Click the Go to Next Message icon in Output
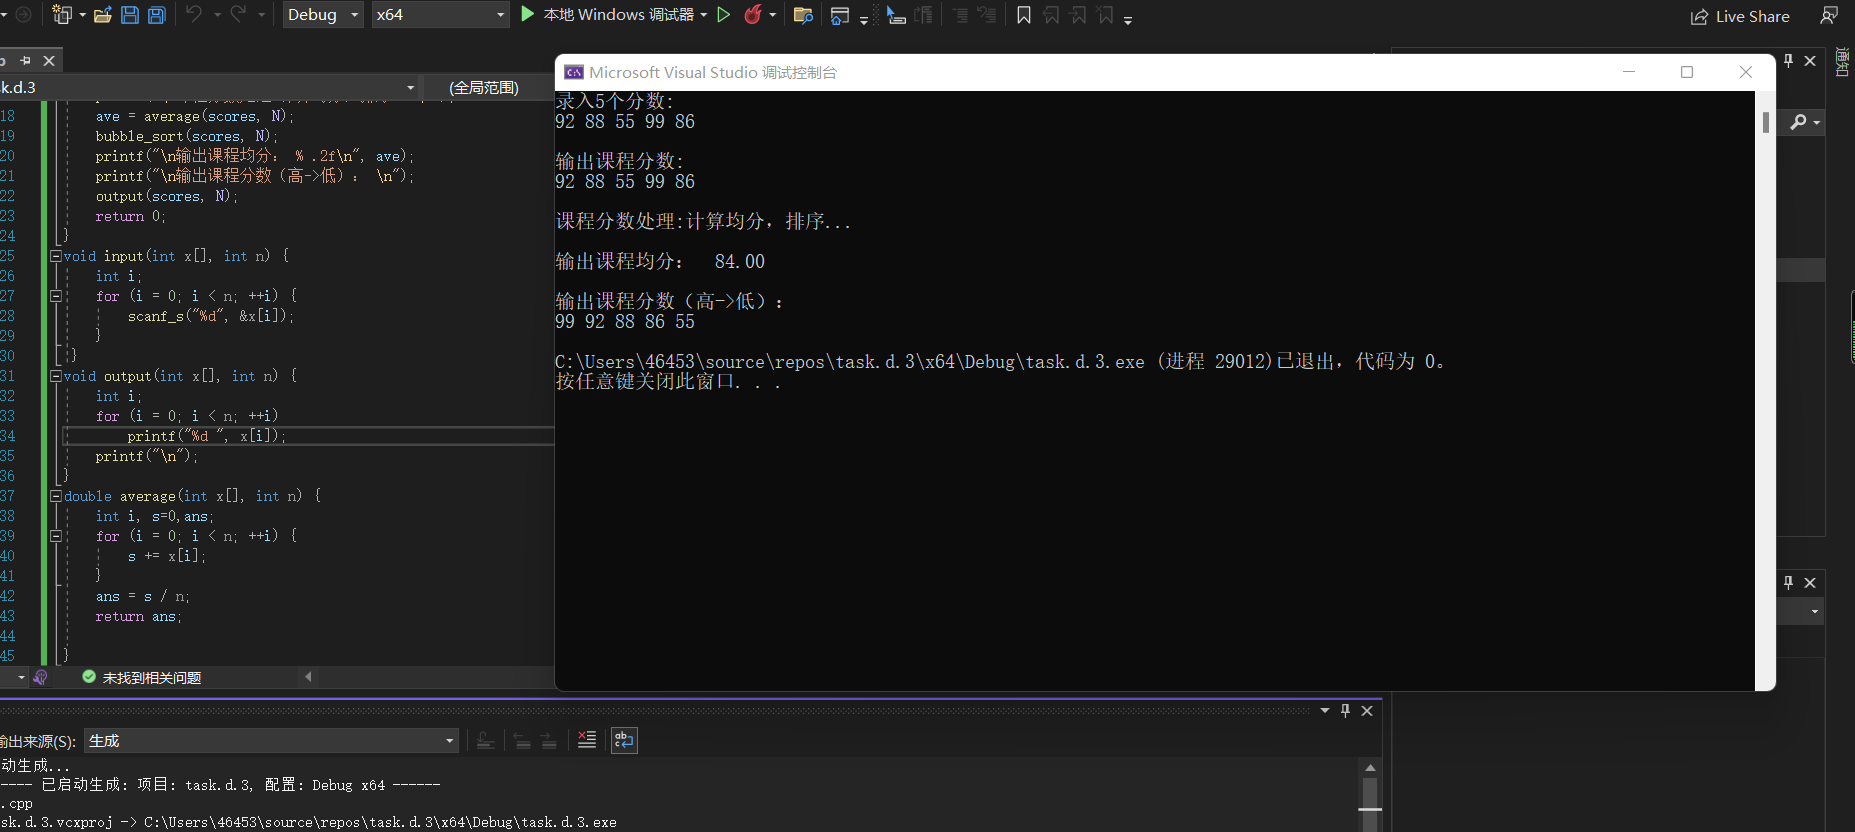 549,741
